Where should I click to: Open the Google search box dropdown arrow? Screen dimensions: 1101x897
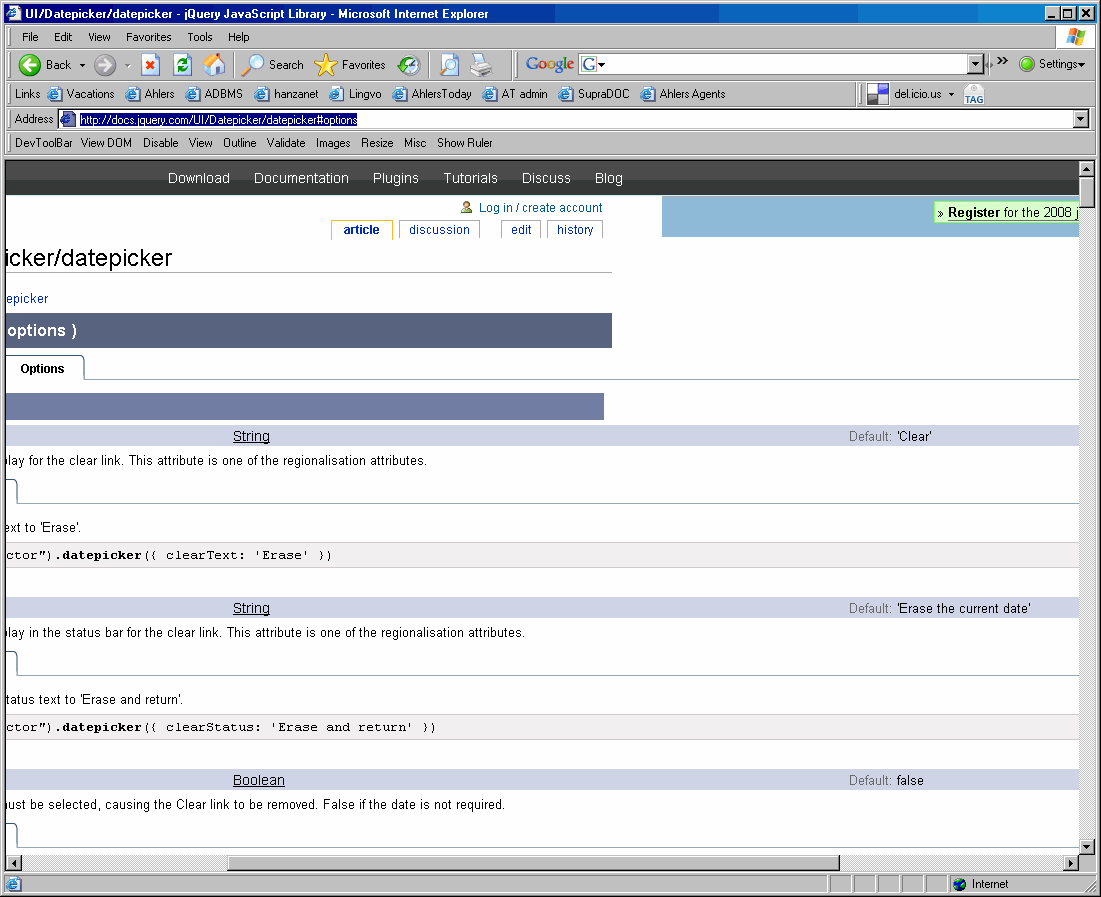coord(976,64)
